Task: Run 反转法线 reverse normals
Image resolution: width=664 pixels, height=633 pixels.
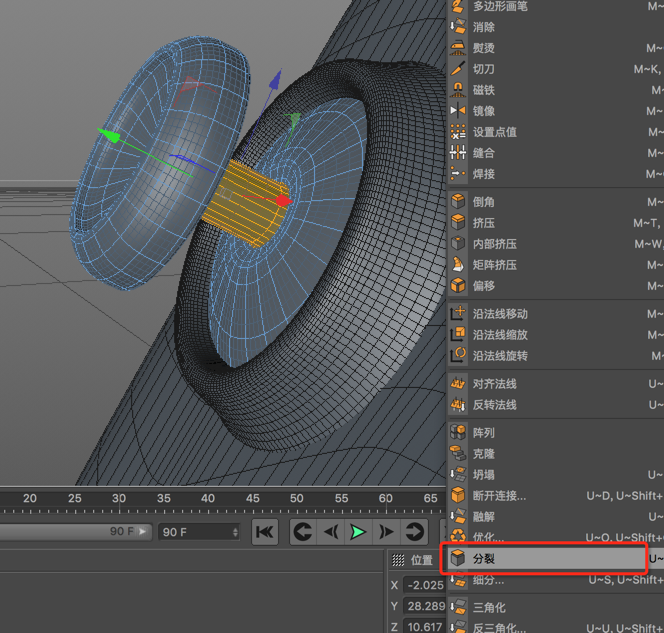Action: click(556, 405)
